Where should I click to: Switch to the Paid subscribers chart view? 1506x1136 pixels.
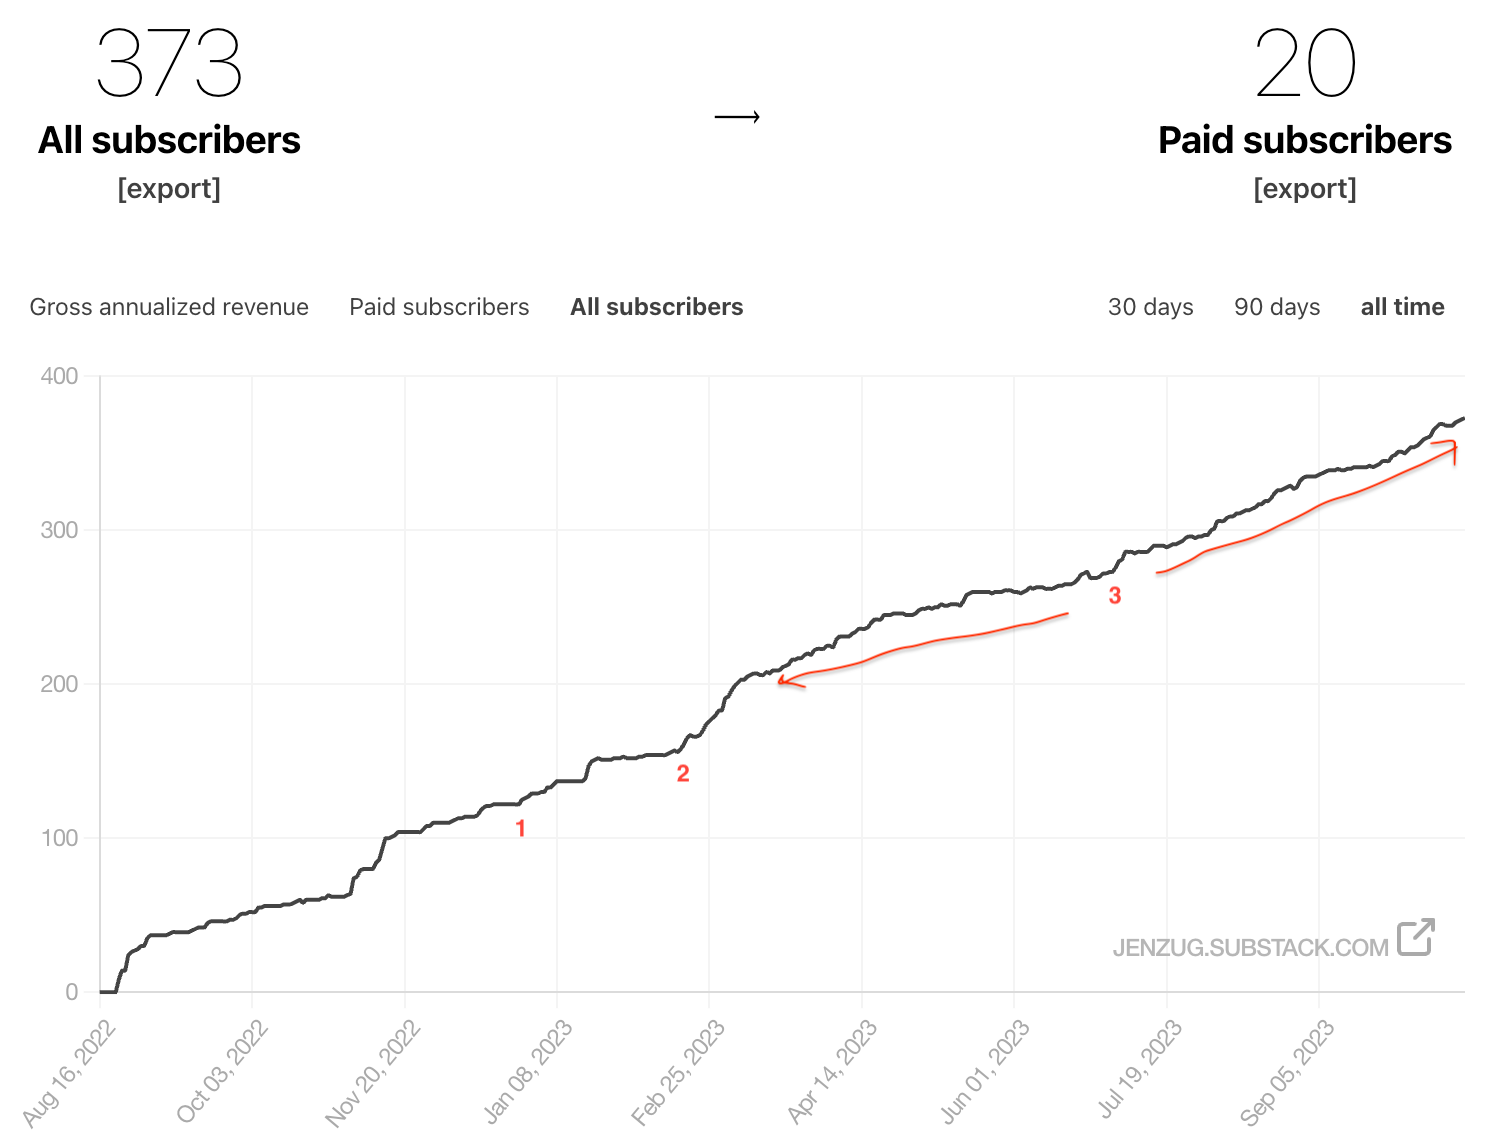point(439,307)
